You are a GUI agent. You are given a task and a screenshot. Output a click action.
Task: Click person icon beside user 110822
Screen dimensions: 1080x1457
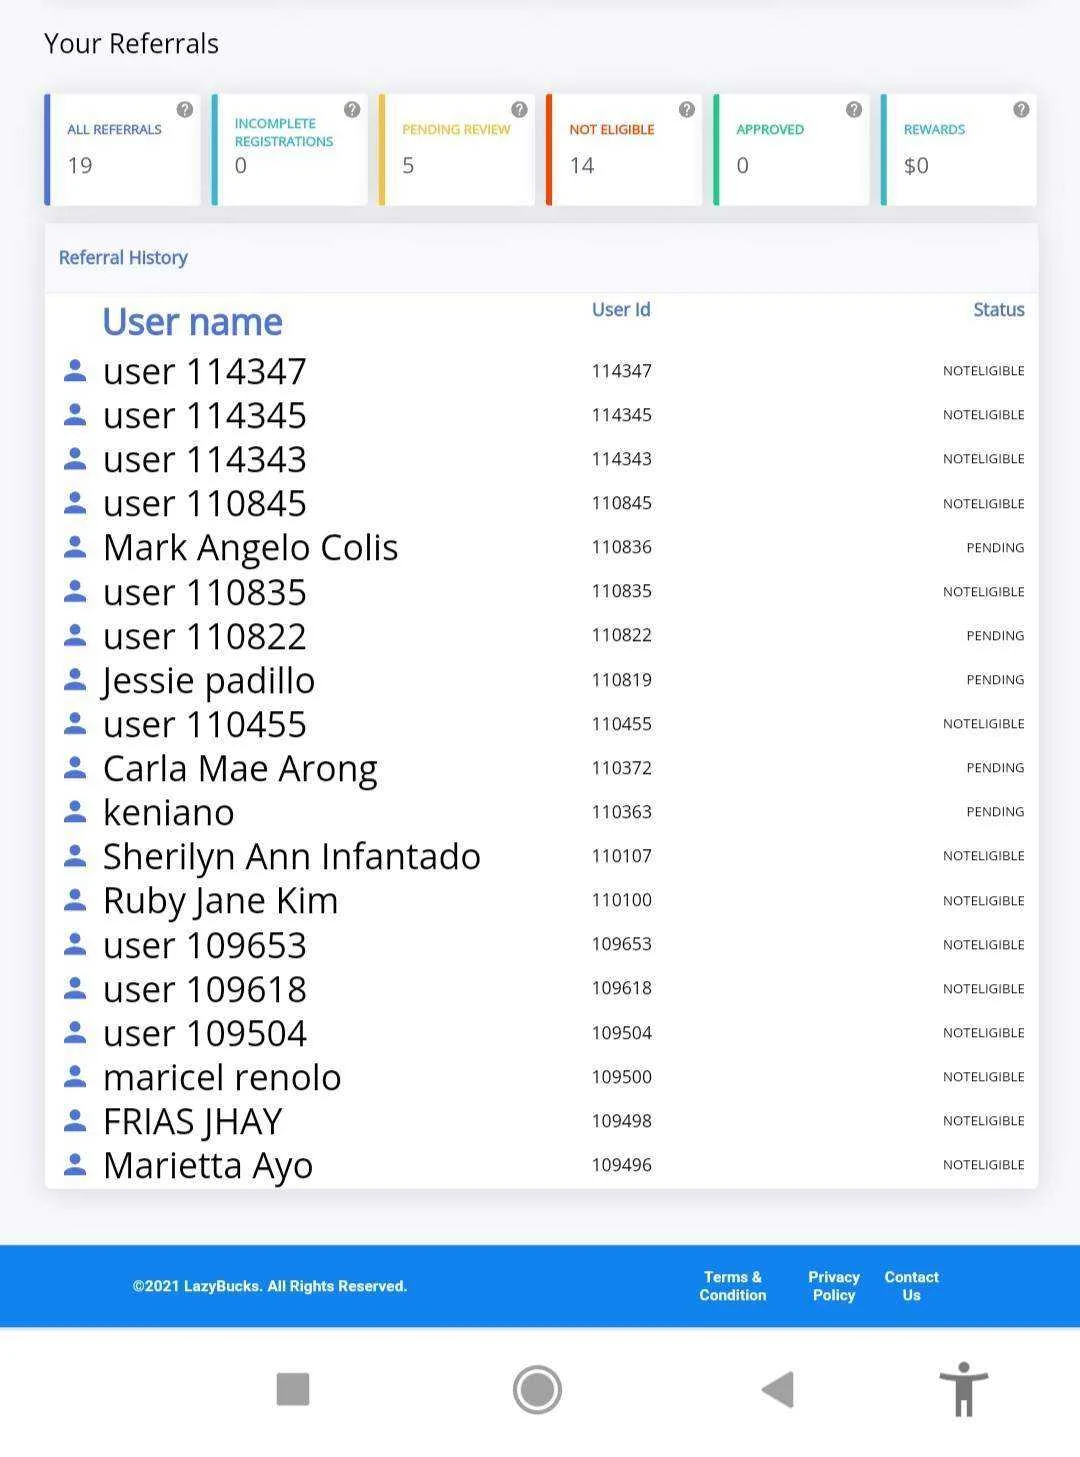point(75,635)
